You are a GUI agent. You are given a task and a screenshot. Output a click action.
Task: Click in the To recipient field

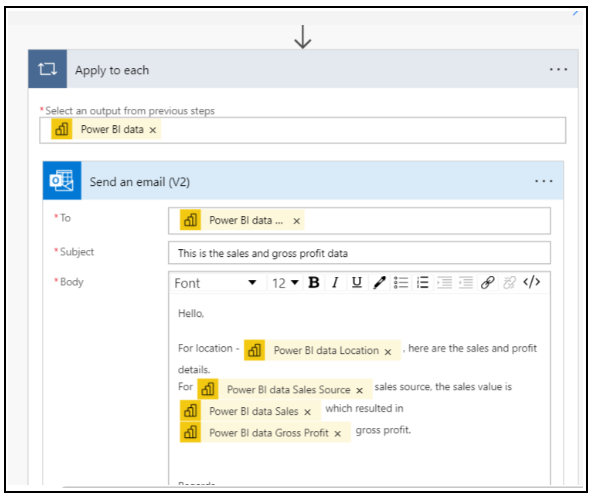tap(359, 221)
